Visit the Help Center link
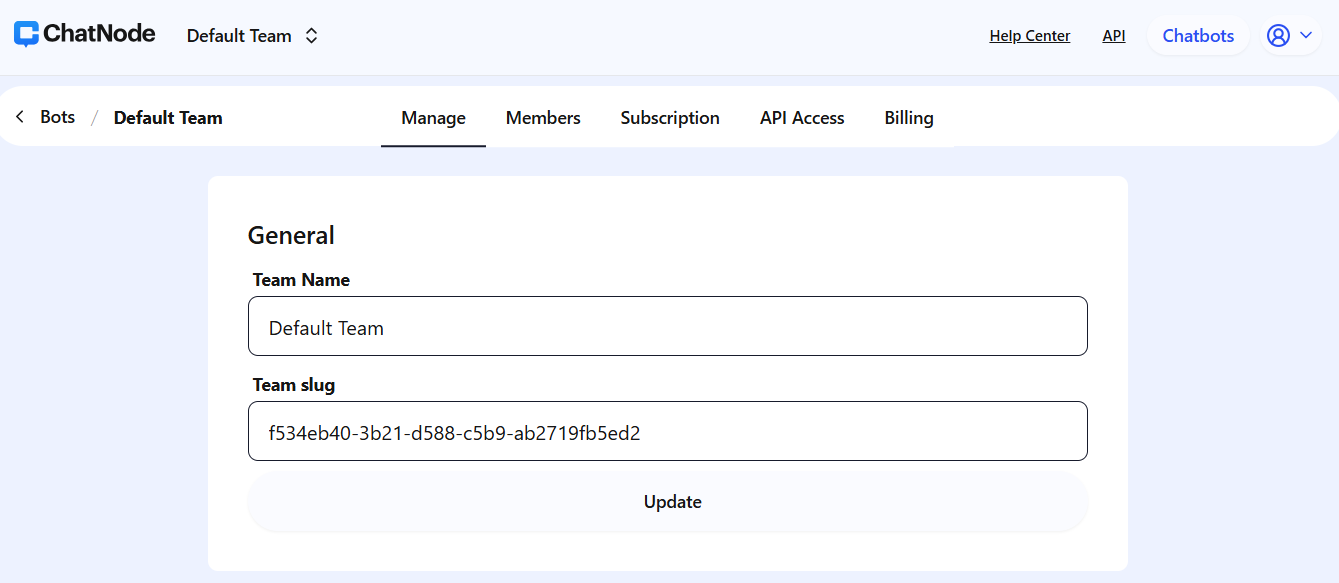 click(x=1030, y=36)
